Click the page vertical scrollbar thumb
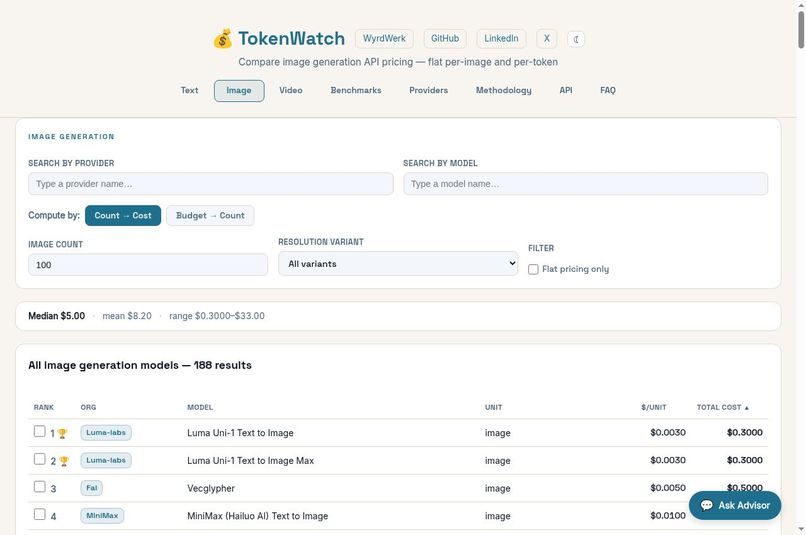The height and width of the screenshot is (535, 806). click(x=801, y=30)
